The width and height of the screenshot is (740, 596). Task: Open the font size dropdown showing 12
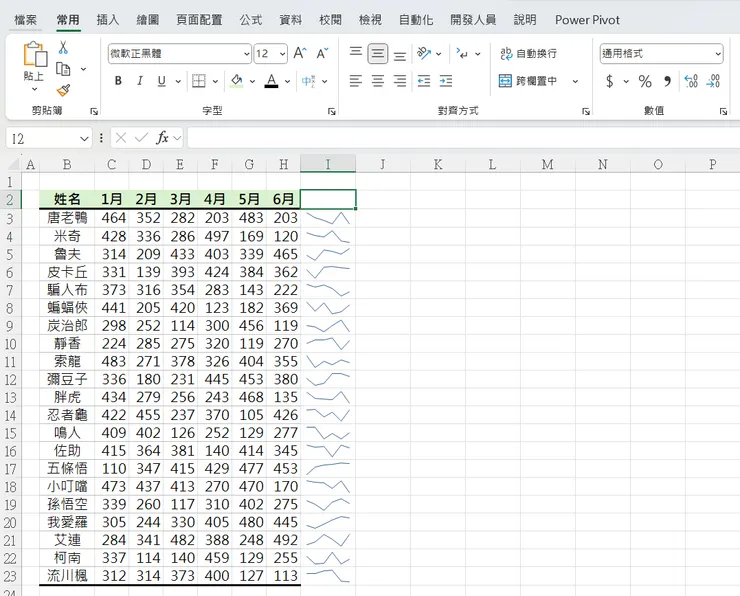point(282,54)
